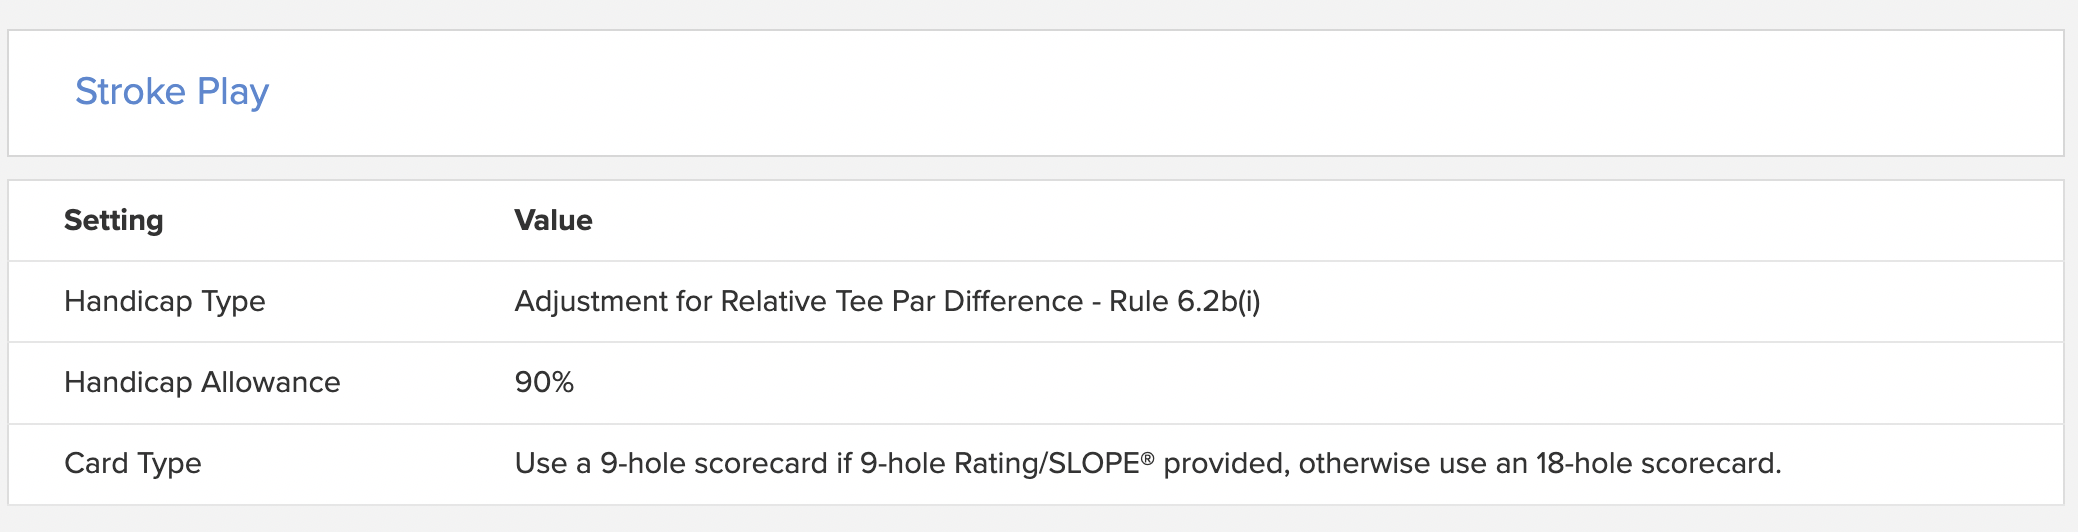Open the Stroke Play link
Viewport: 2078px width, 532px height.
coord(172,92)
